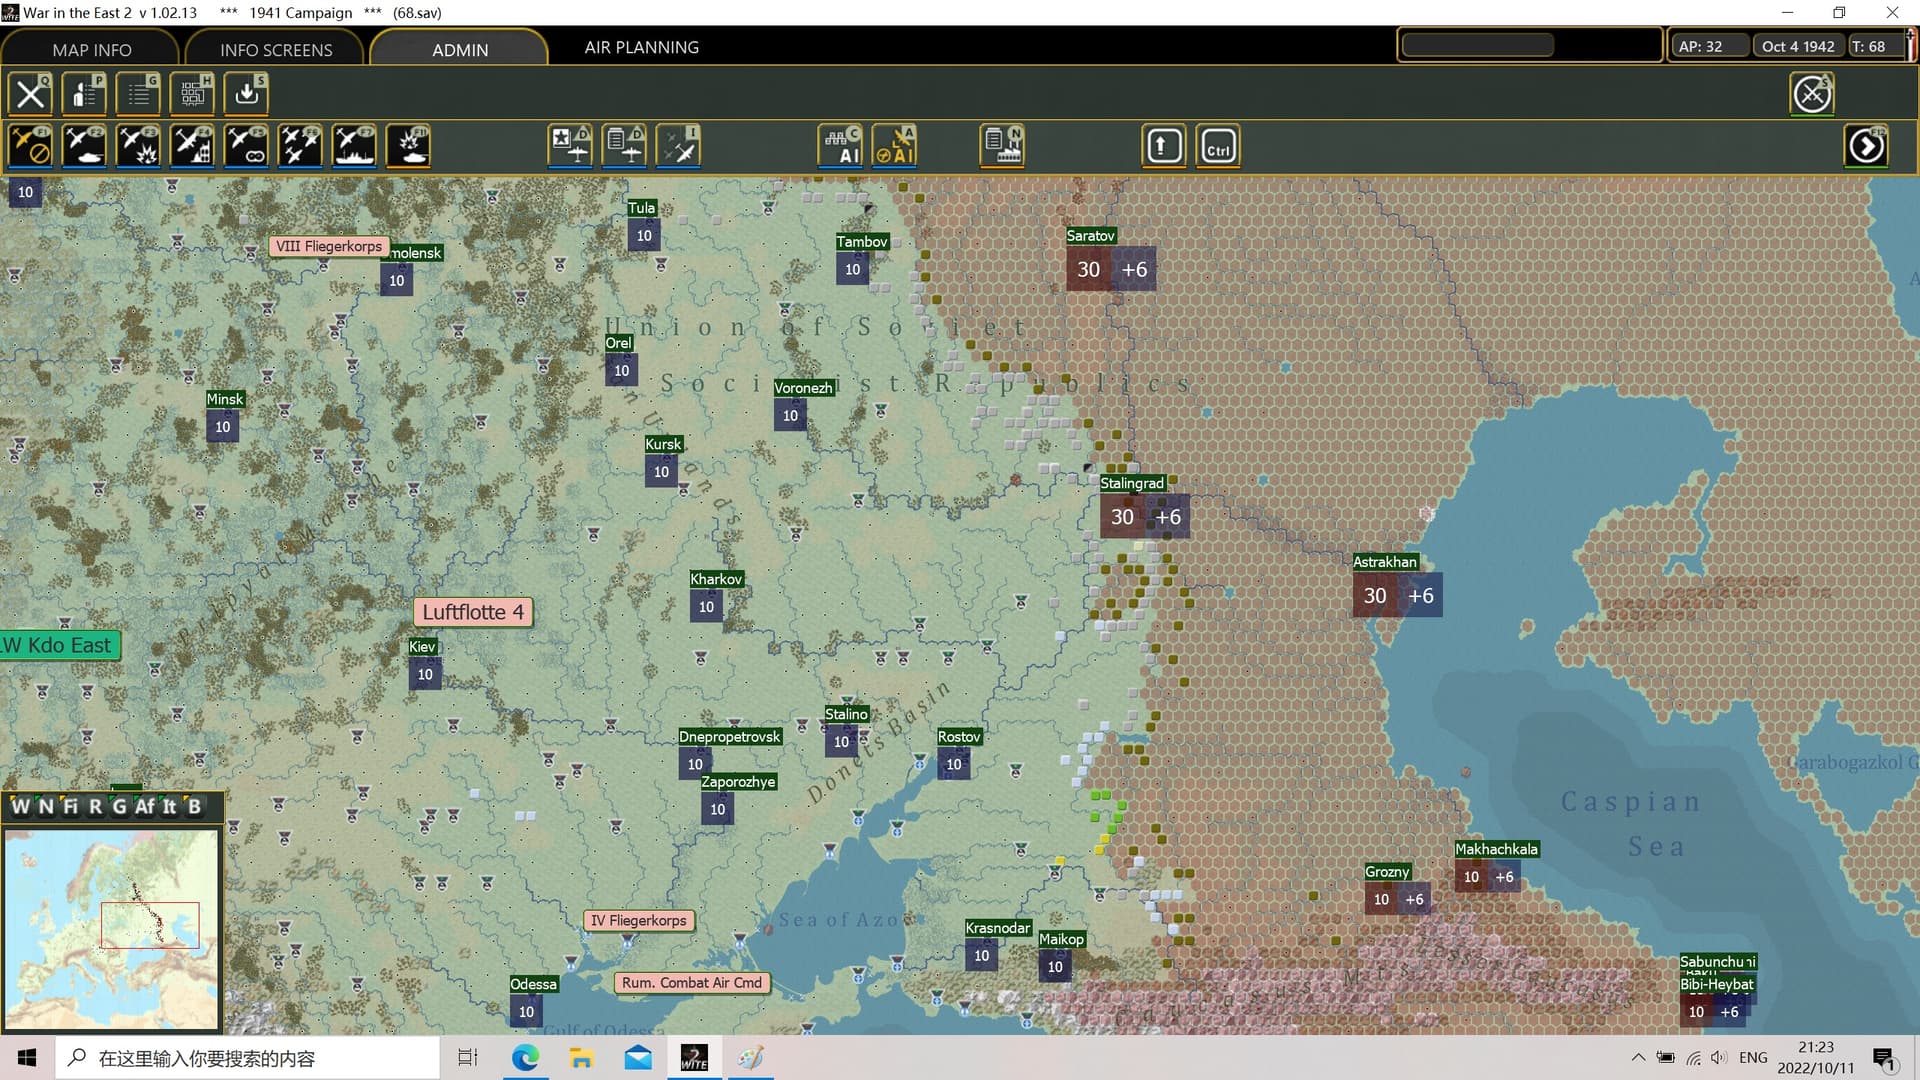Open the air directive list icon (D)

click(x=624, y=146)
